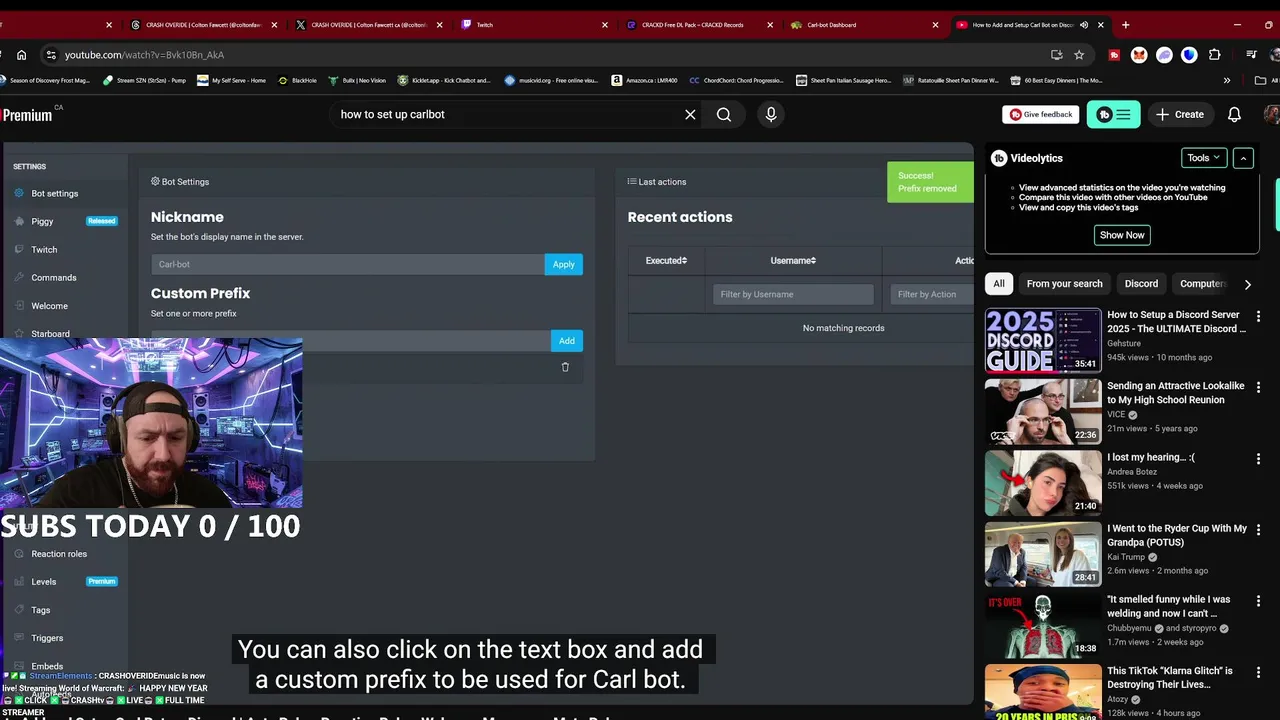The height and width of the screenshot is (720, 1280).
Task: Collapse the Videolytics panel with chevron
Action: point(1243,158)
